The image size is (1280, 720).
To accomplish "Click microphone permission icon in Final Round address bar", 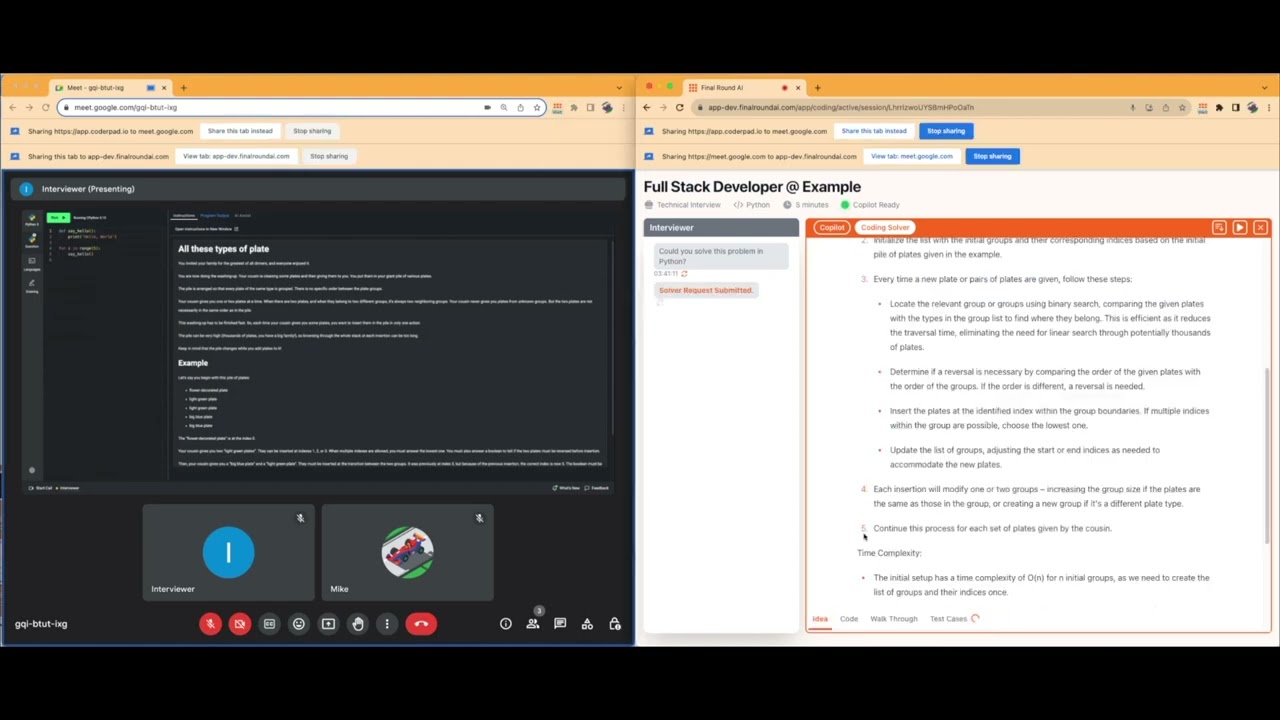I will pyautogui.click(x=1133, y=107).
